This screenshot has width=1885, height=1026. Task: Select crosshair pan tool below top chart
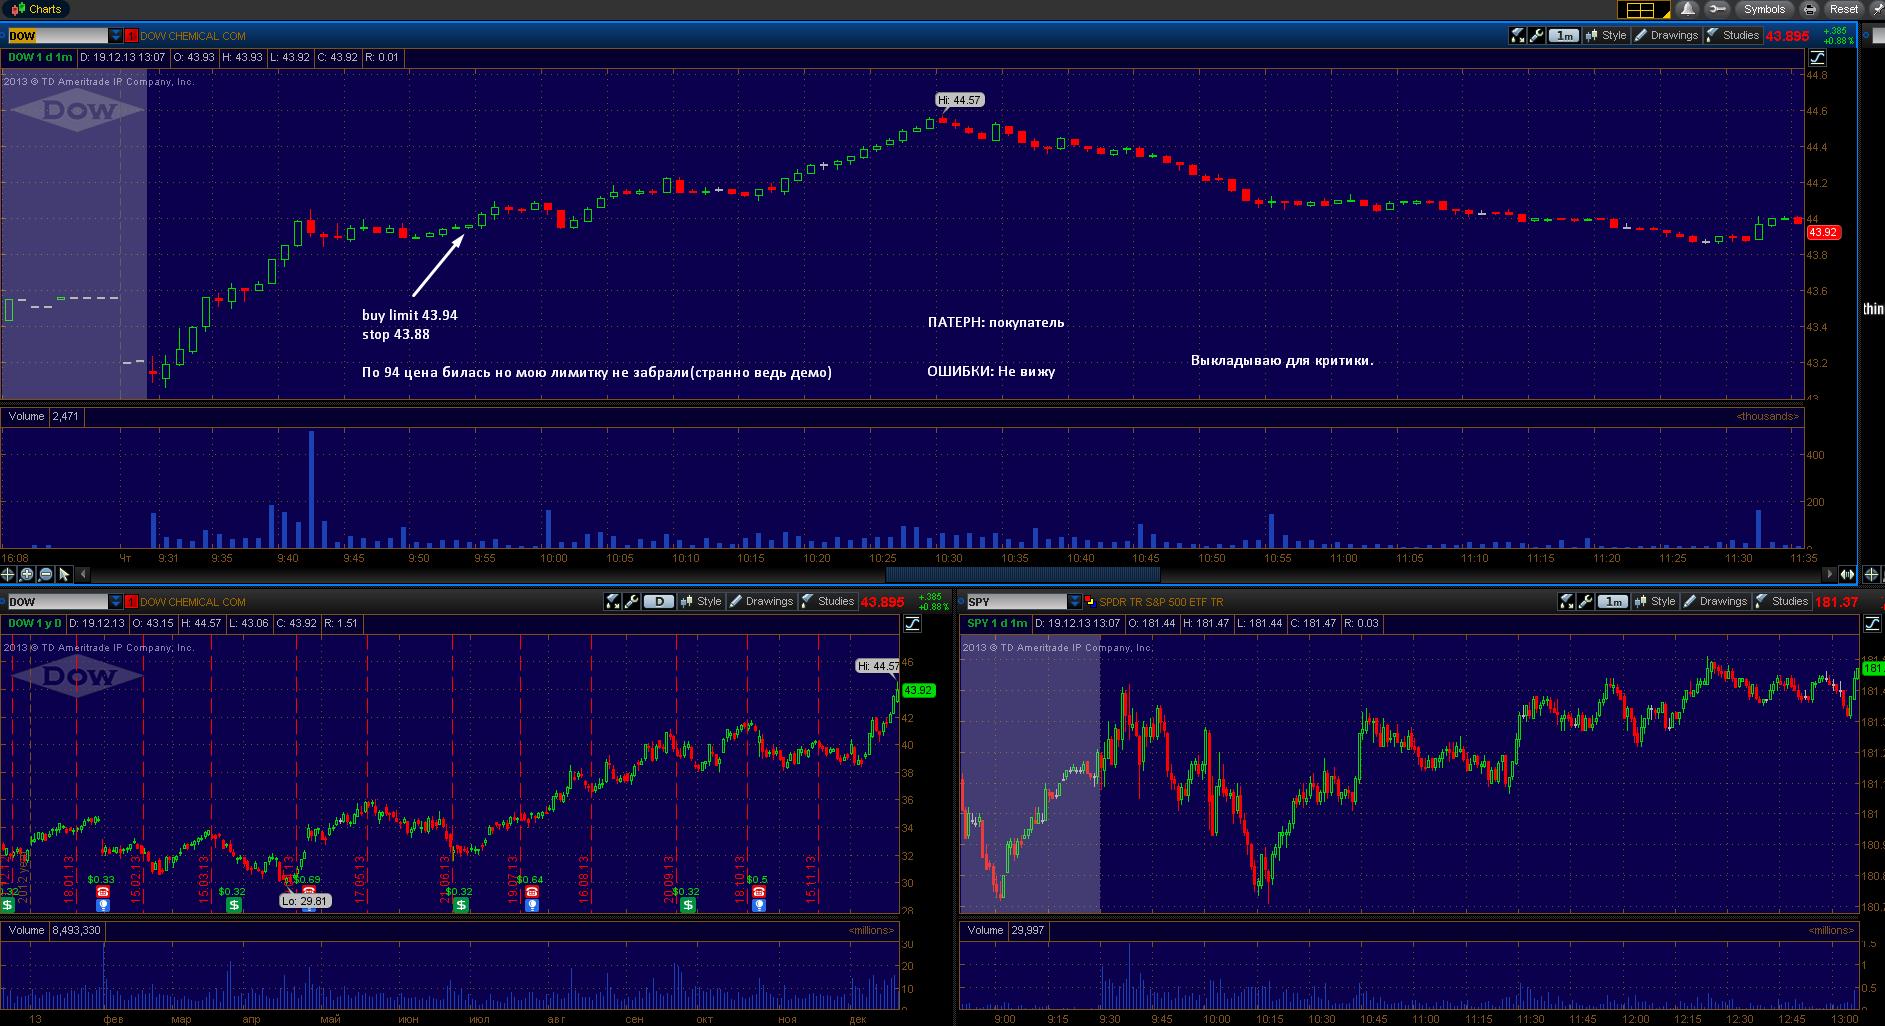tap(8, 575)
